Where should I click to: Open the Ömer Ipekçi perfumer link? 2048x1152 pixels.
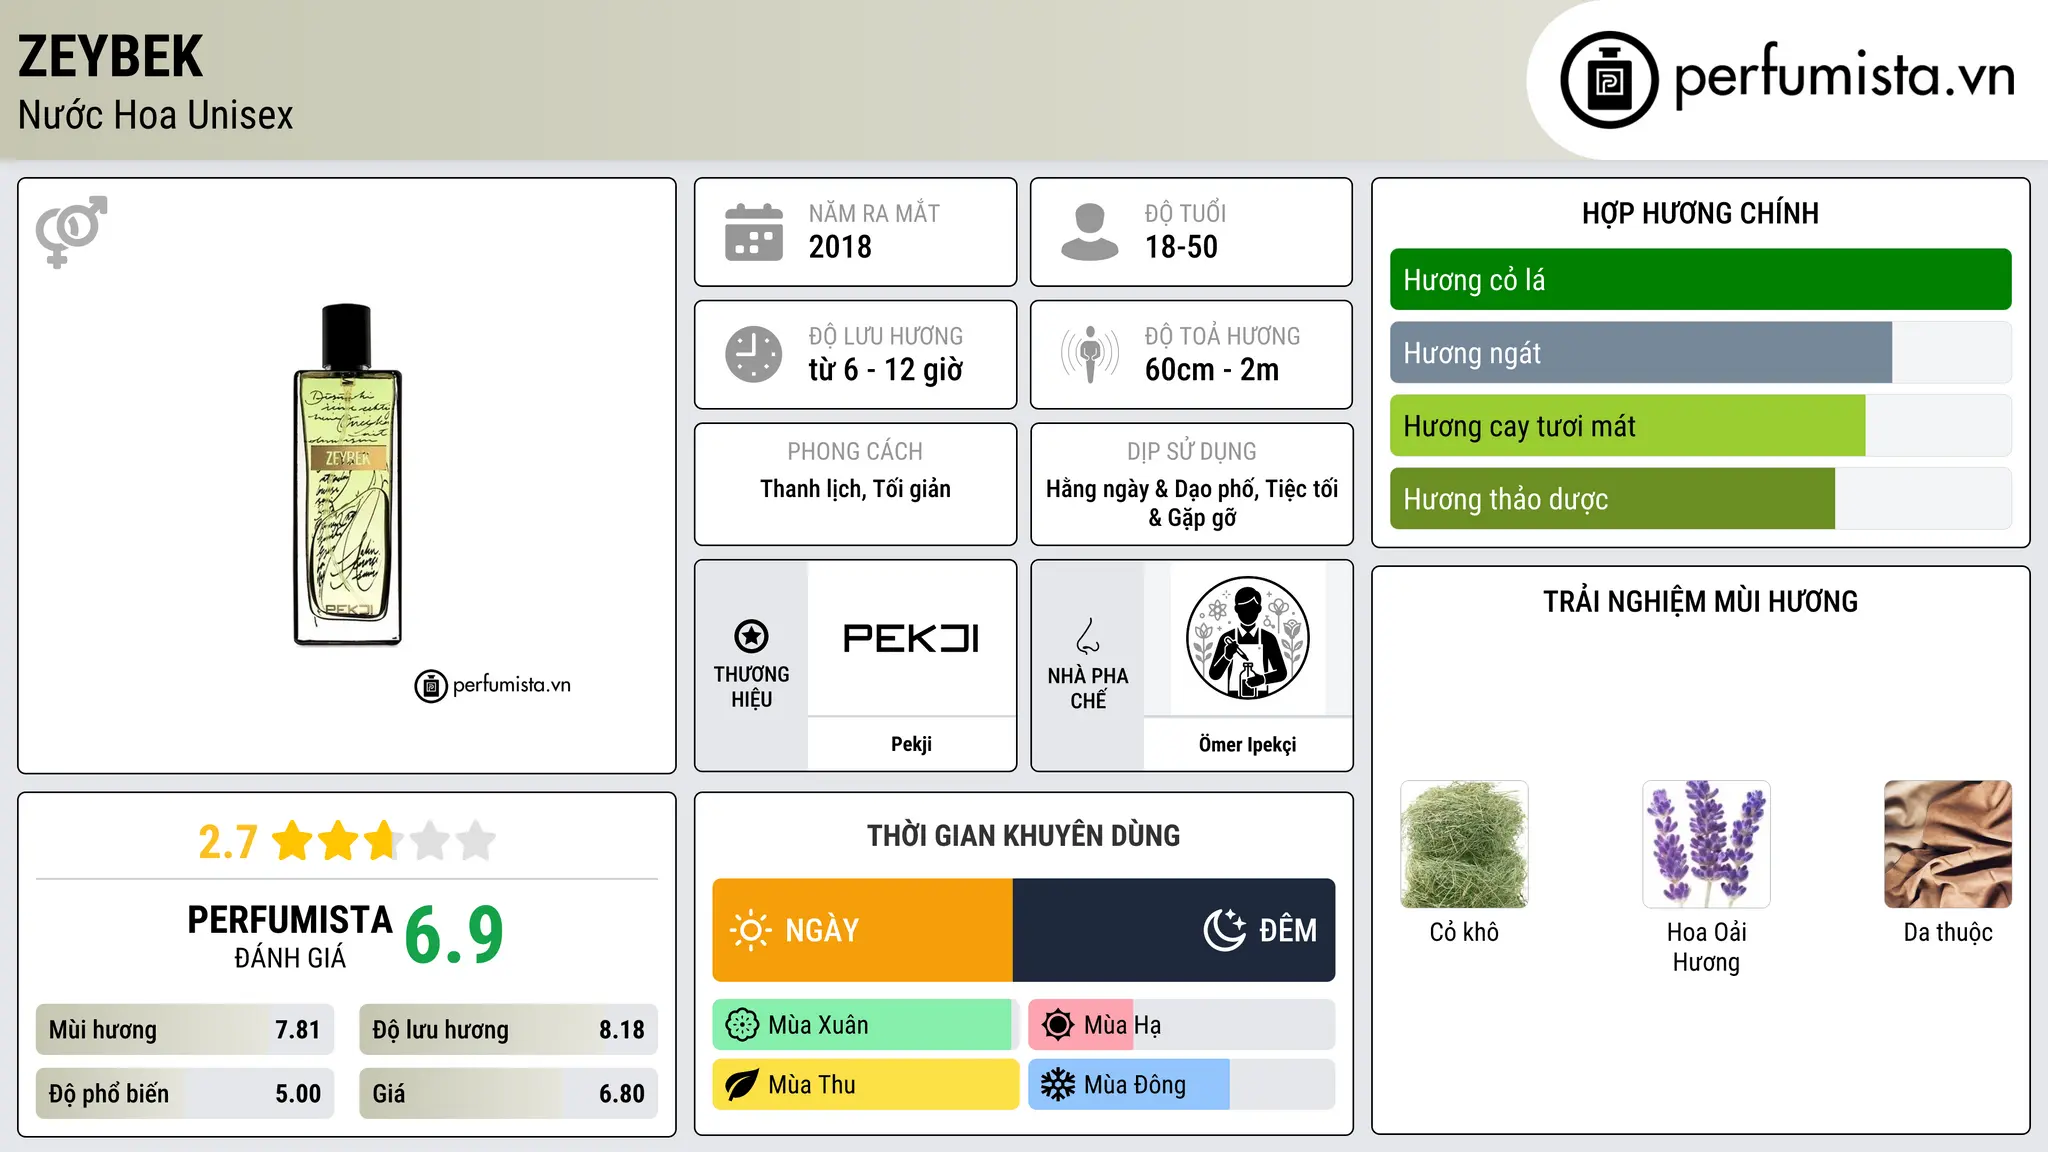point(1247,744)
